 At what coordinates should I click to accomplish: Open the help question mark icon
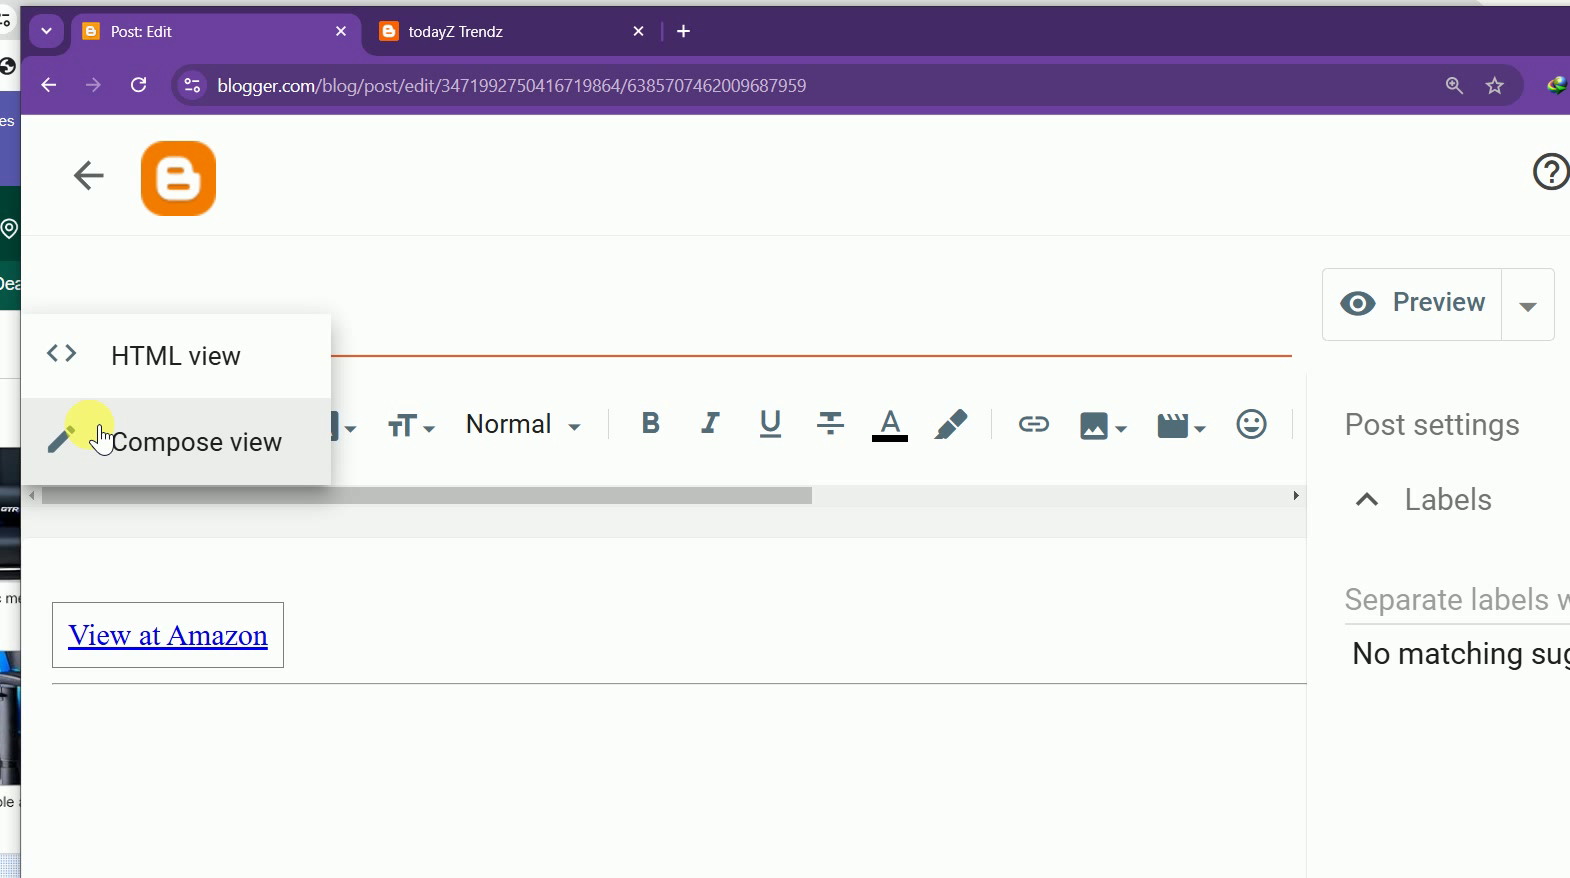1551,172
